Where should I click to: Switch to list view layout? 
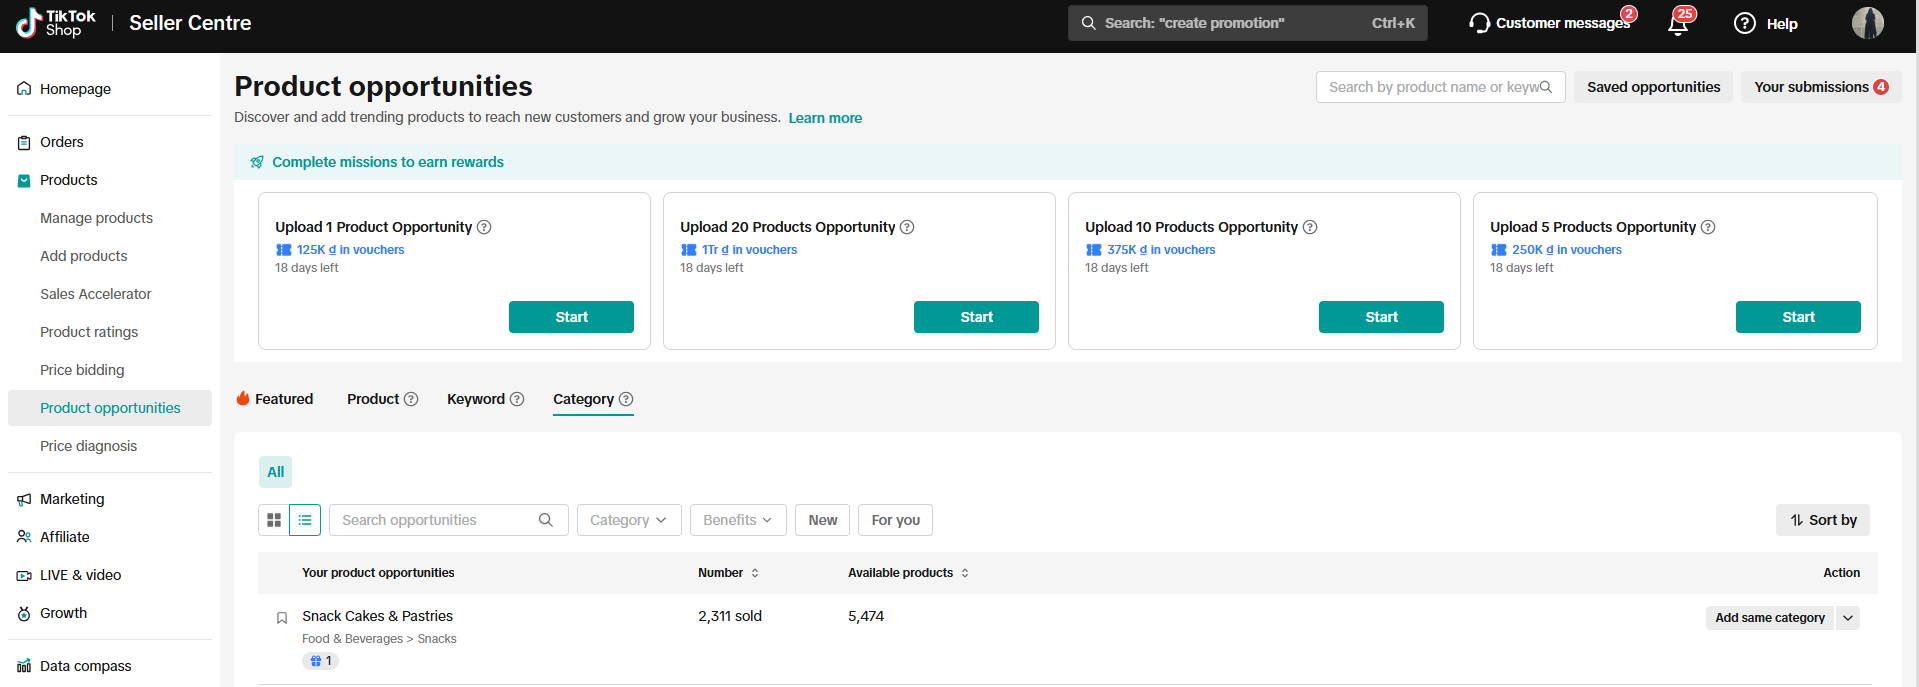(305, 520)
